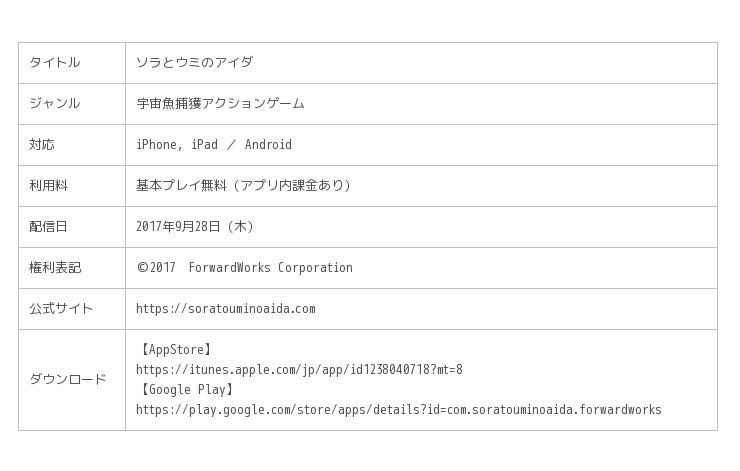Open the Google Play store URL

pos(398,410)
